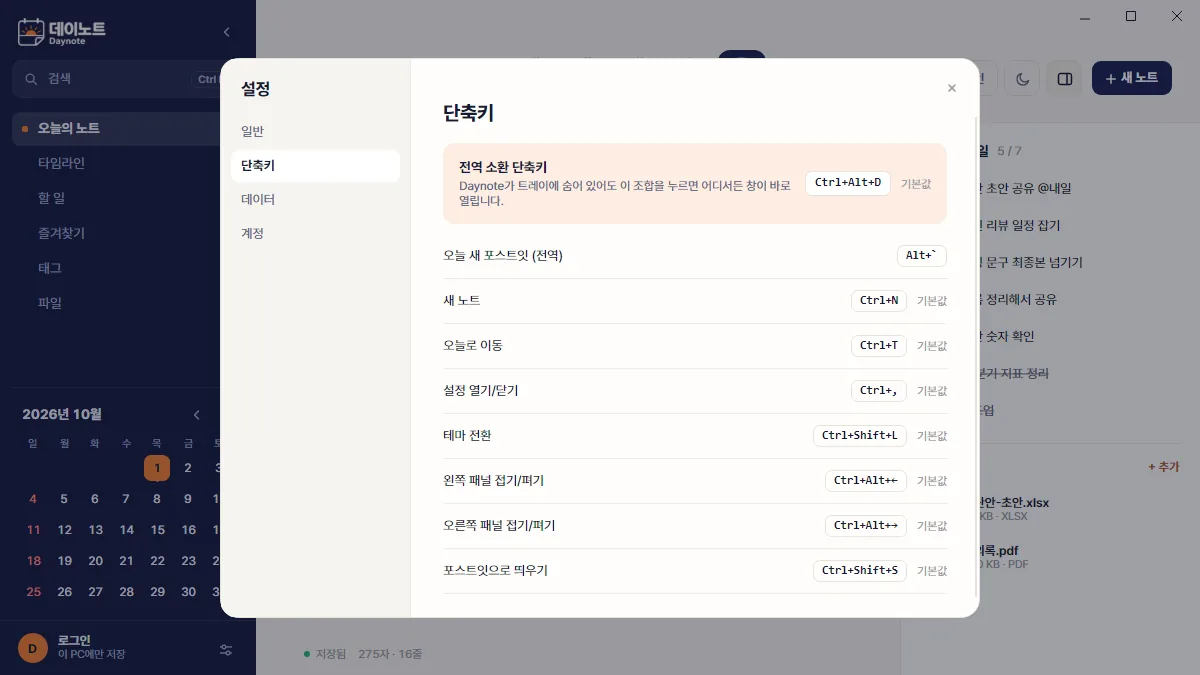The width and height of the screenshot is (1200, 675).
Task: Change the Ctrl+N new note shortcut
Action: [x=879, y=301]
